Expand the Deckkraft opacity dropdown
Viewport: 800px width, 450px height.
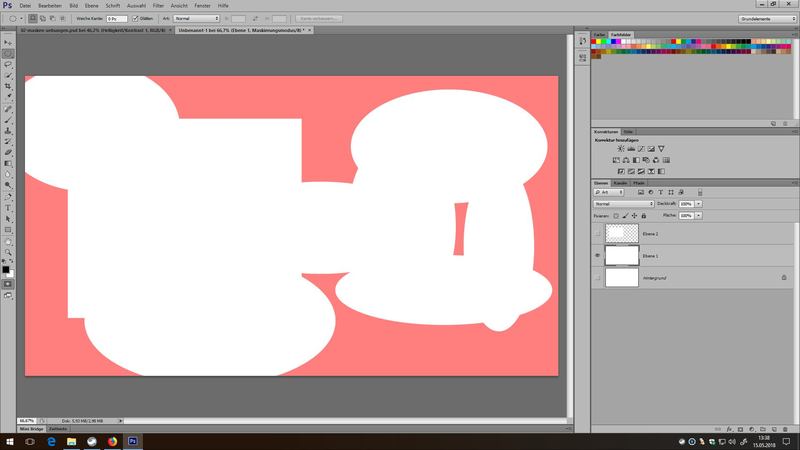[x=698, y=203]
